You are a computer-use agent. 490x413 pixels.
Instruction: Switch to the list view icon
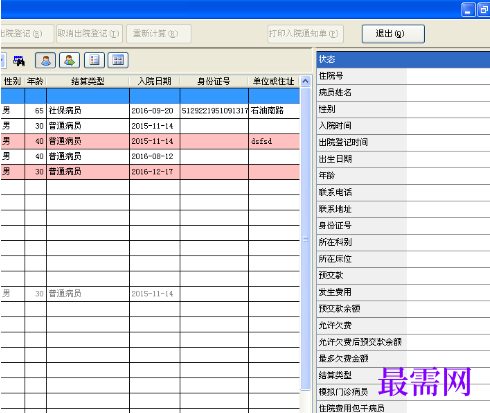tap(94, 60)
